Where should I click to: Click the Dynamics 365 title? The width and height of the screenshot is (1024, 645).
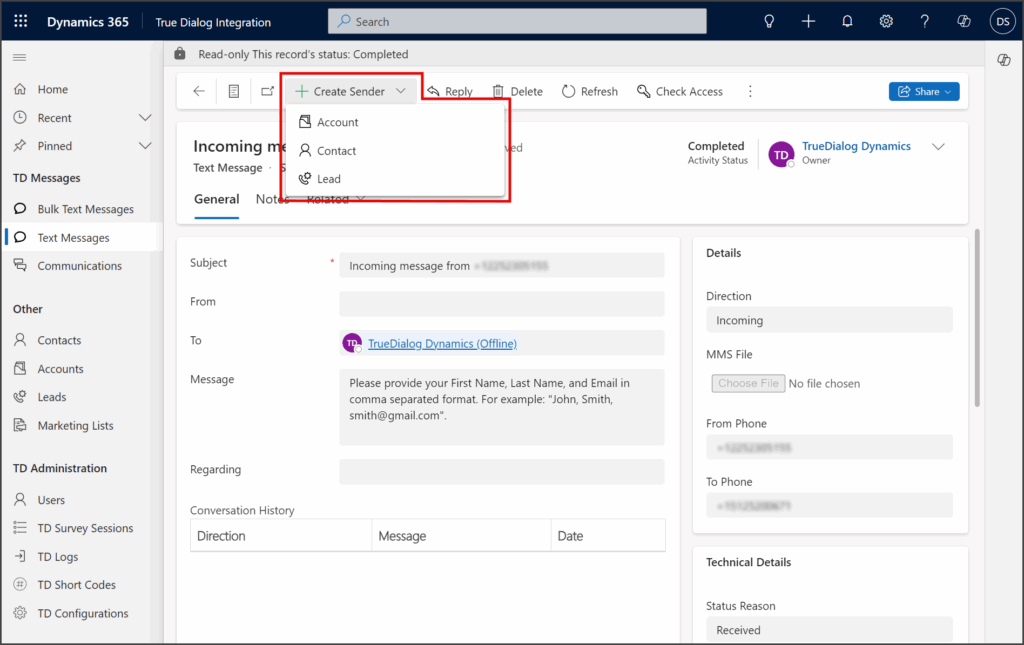click(x=88, y=22)
